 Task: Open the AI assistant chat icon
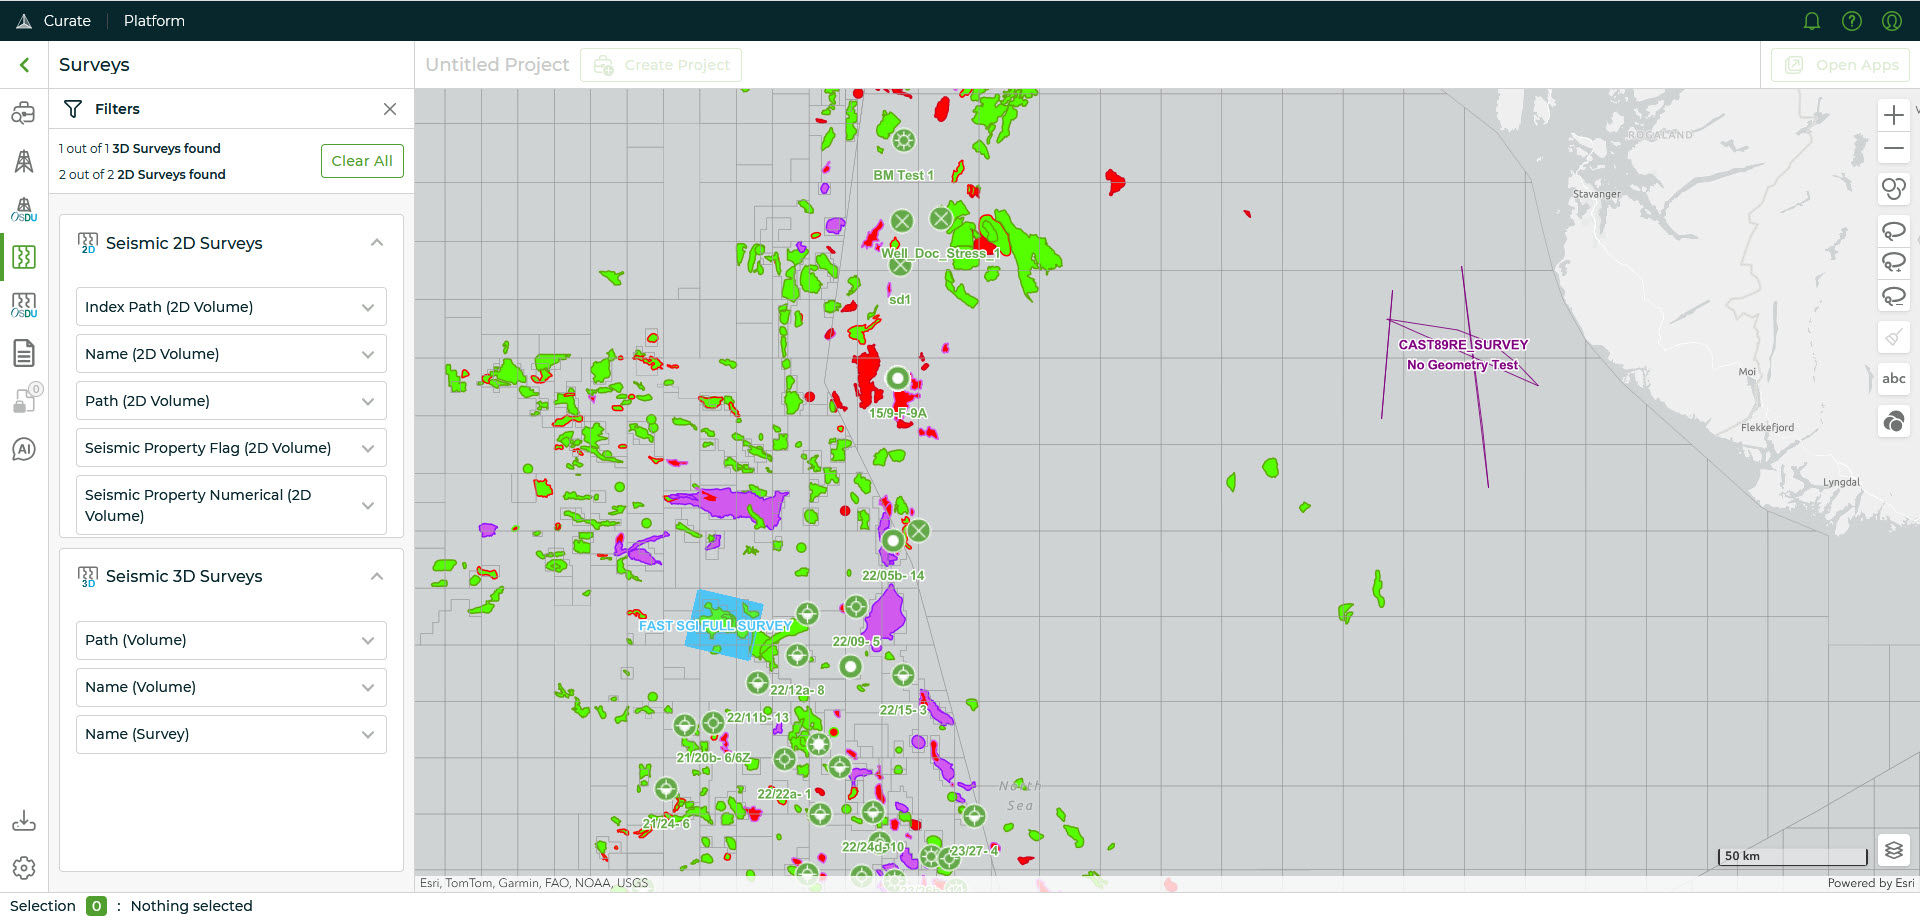[x=24, y=449]
